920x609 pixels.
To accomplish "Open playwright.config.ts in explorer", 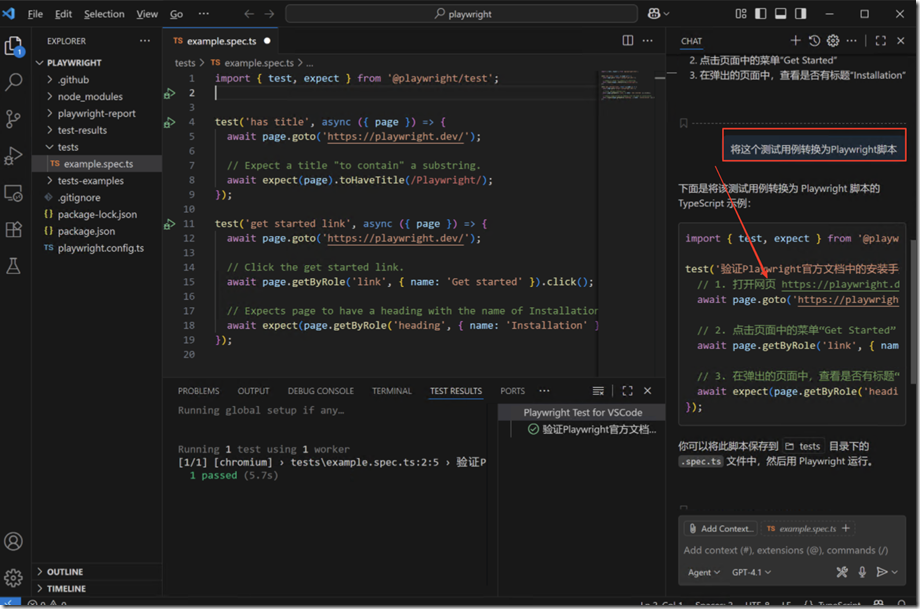I will click(100, 248).
